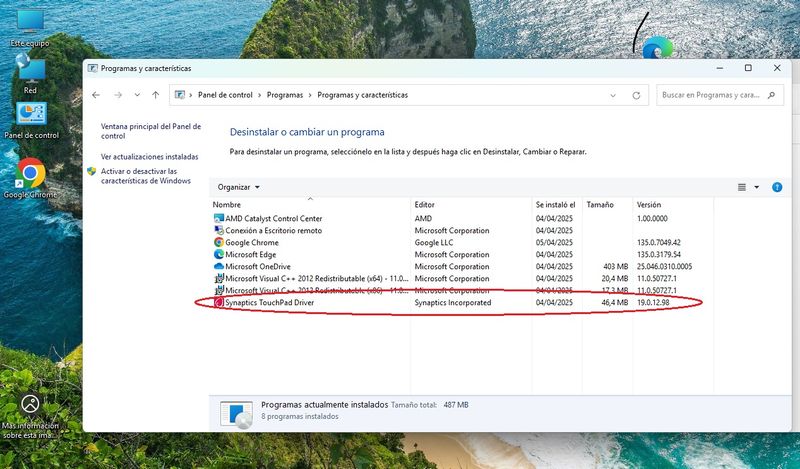Refresh the Programas y características list
800x469 pixels.
point(636,95)
